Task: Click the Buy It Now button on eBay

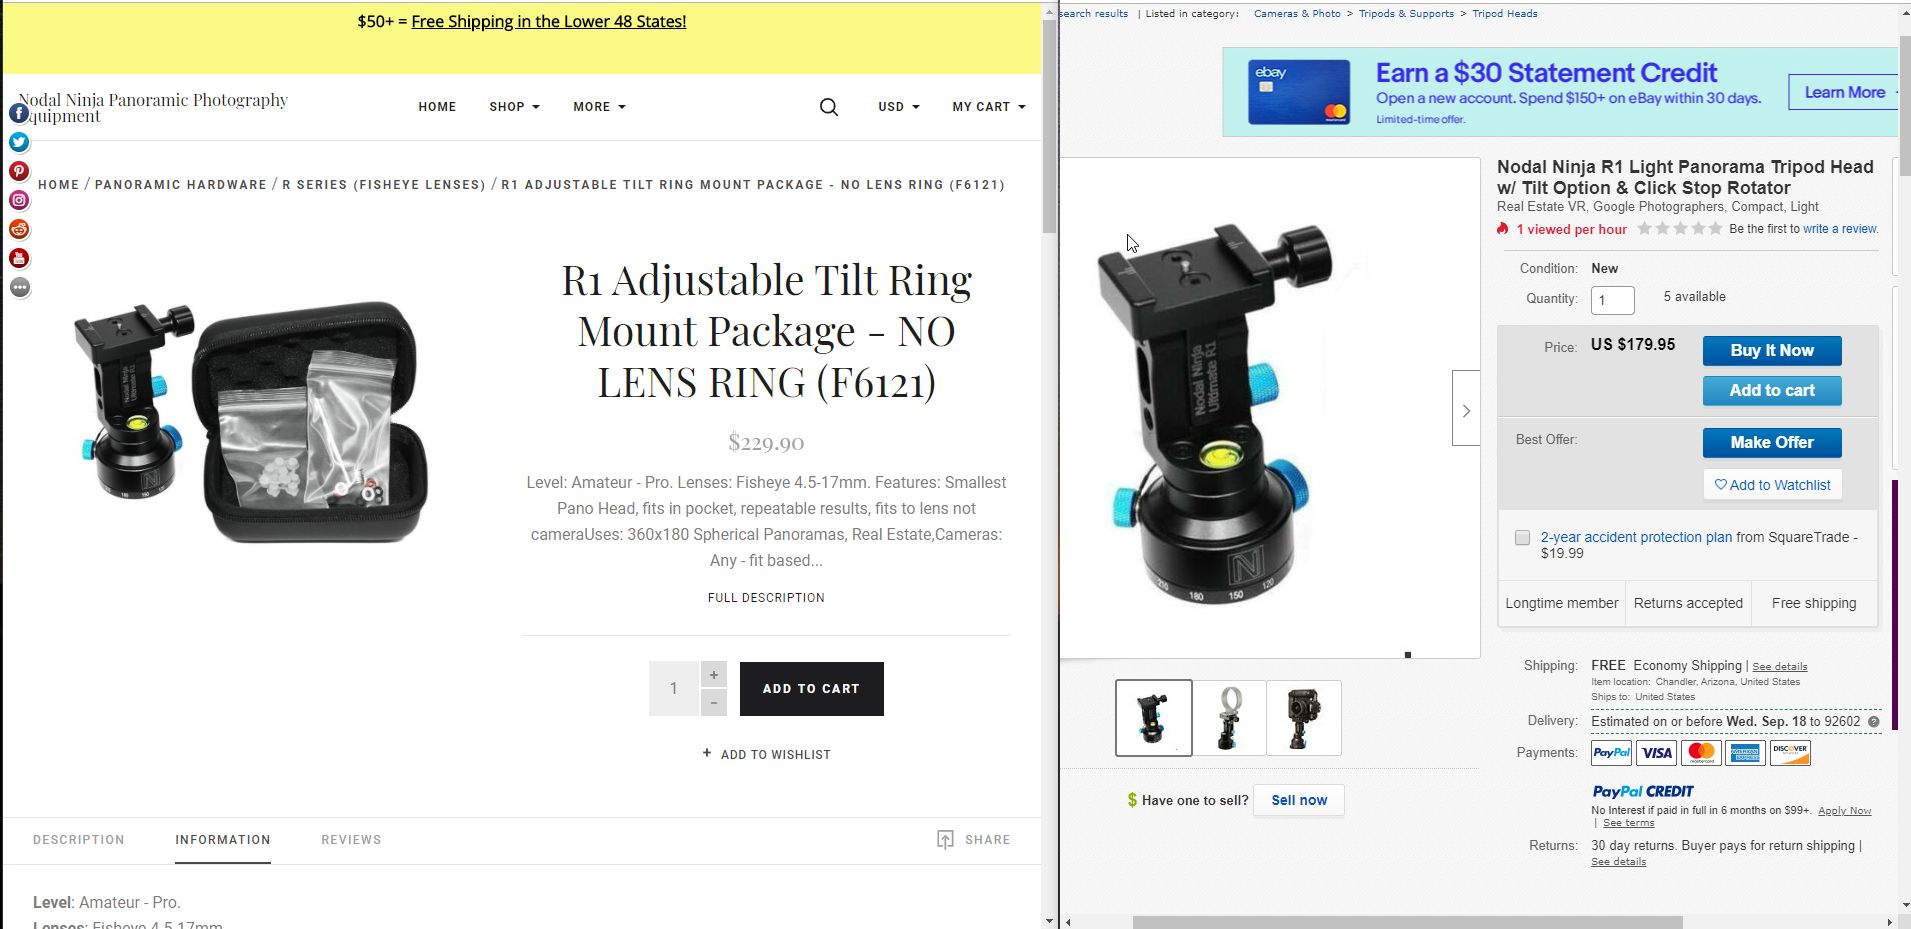Action: point(1772,351)
